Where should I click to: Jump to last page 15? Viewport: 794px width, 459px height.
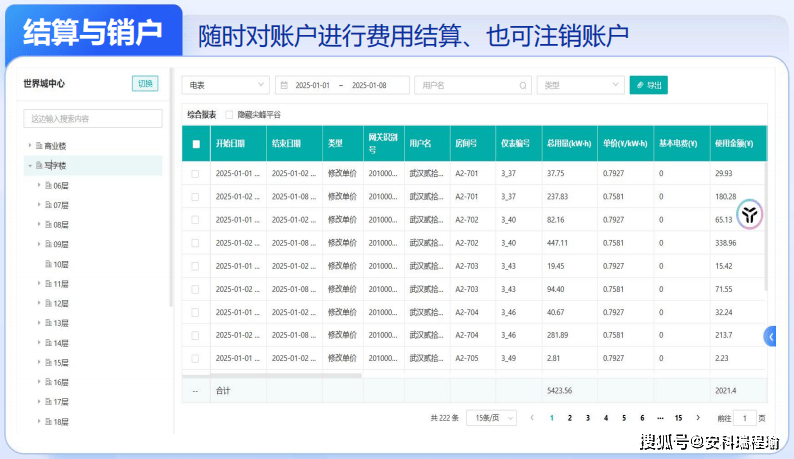[679, 418]
